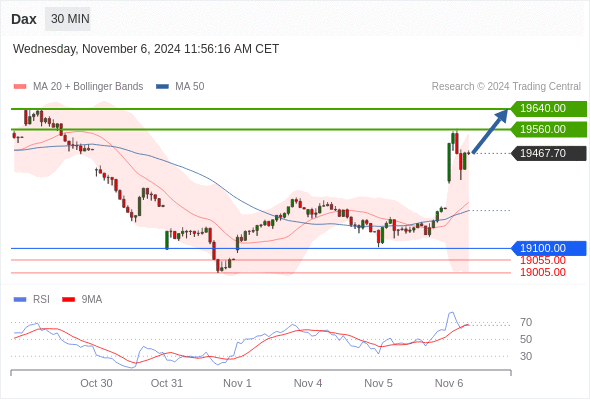590x400 pixels.
Task: Click the red 19005.00 support value
Action: coord(543,272)
